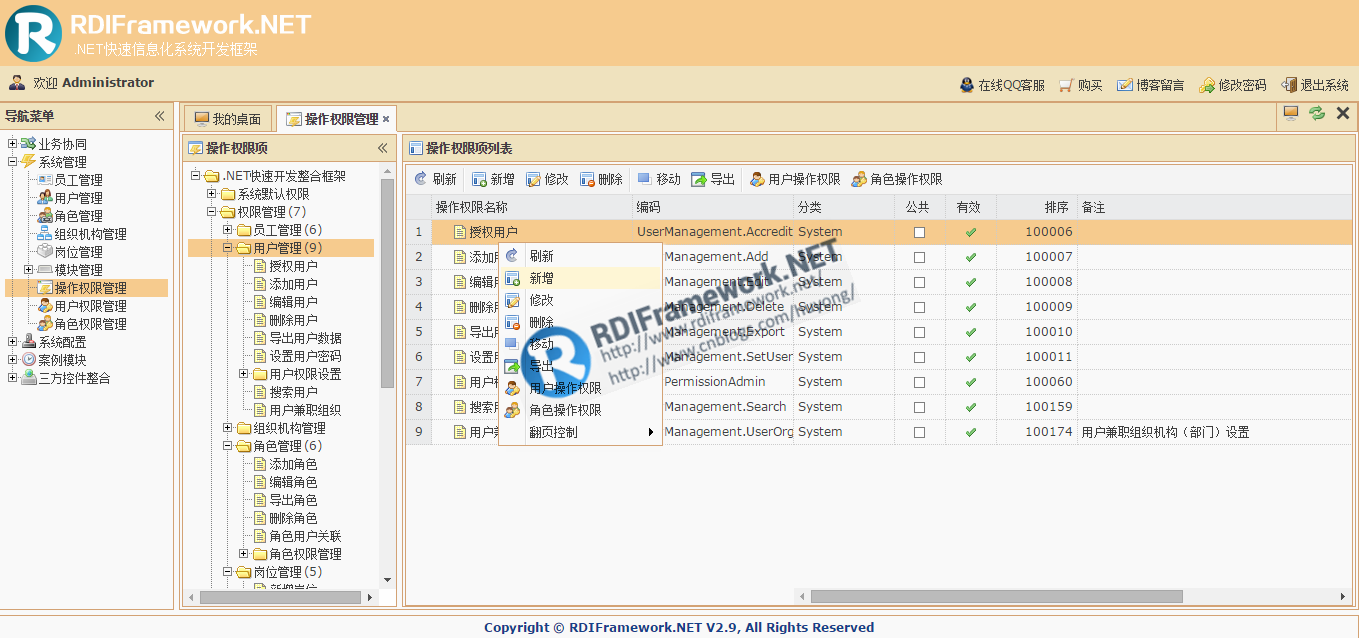
Task: Click the 修改密码 link in header
Action: [x=1232, y=85]
